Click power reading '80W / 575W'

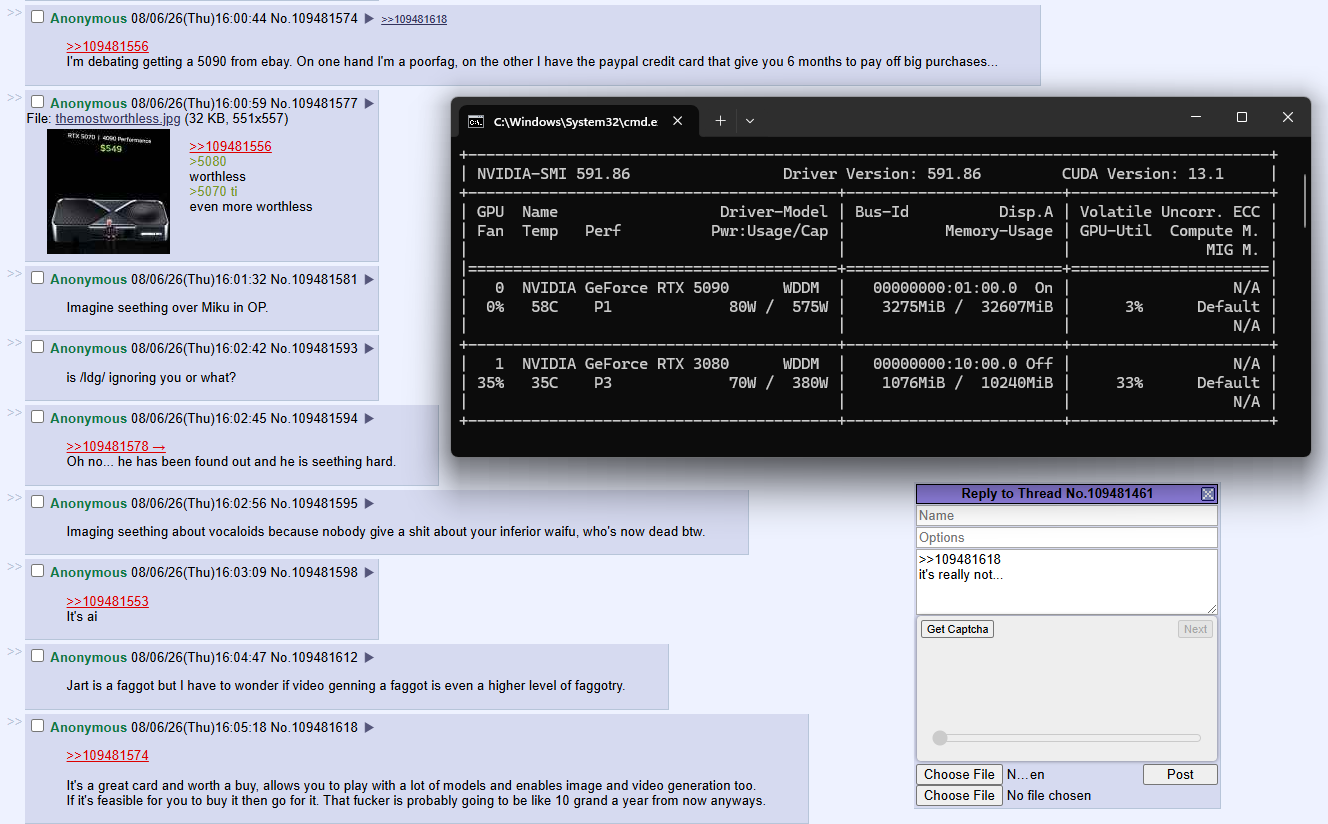tap(778, 307)
